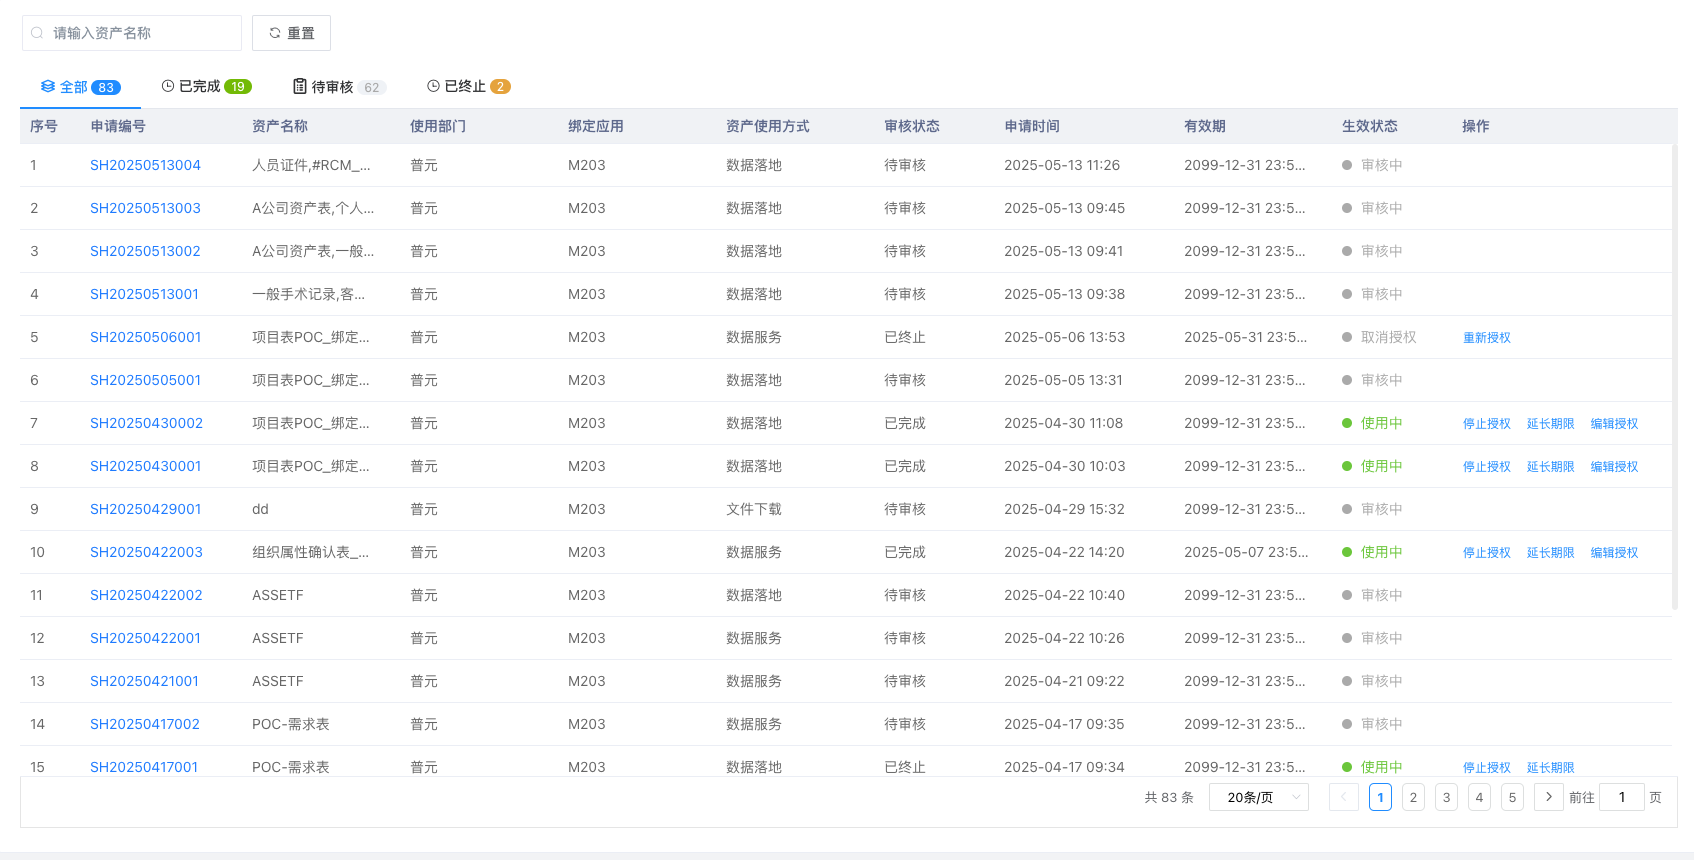Open the 20条/页 page size dropdown

1258,797
